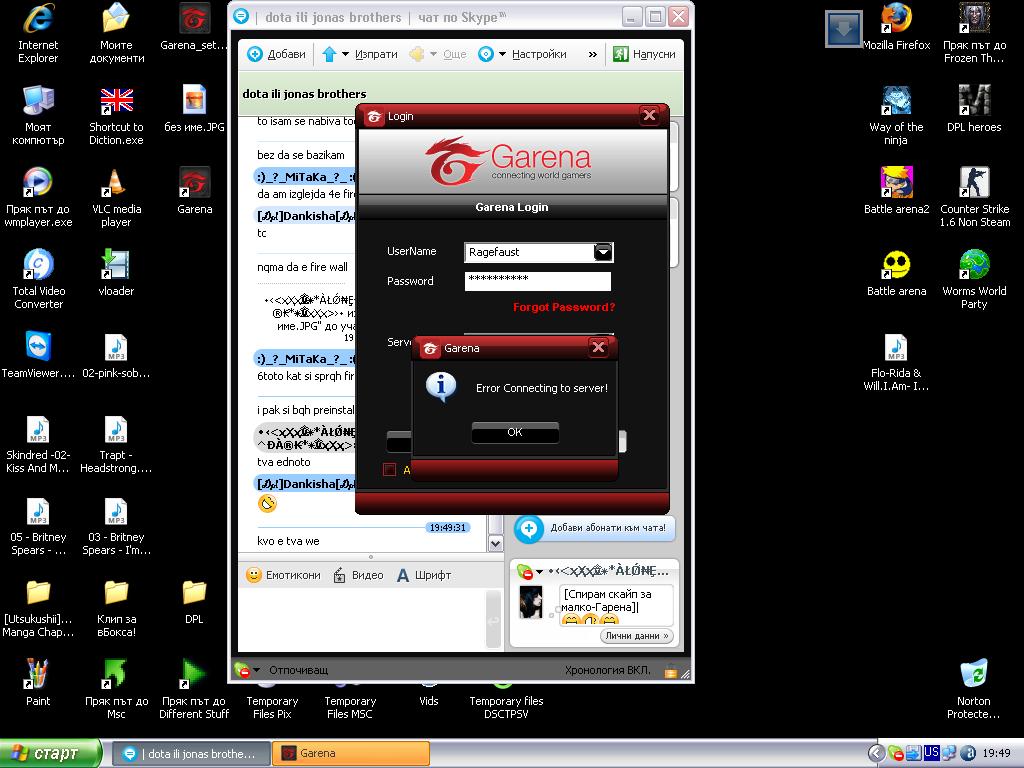
Task: Click the US language indicator in tray
Action: pos(931,752)
